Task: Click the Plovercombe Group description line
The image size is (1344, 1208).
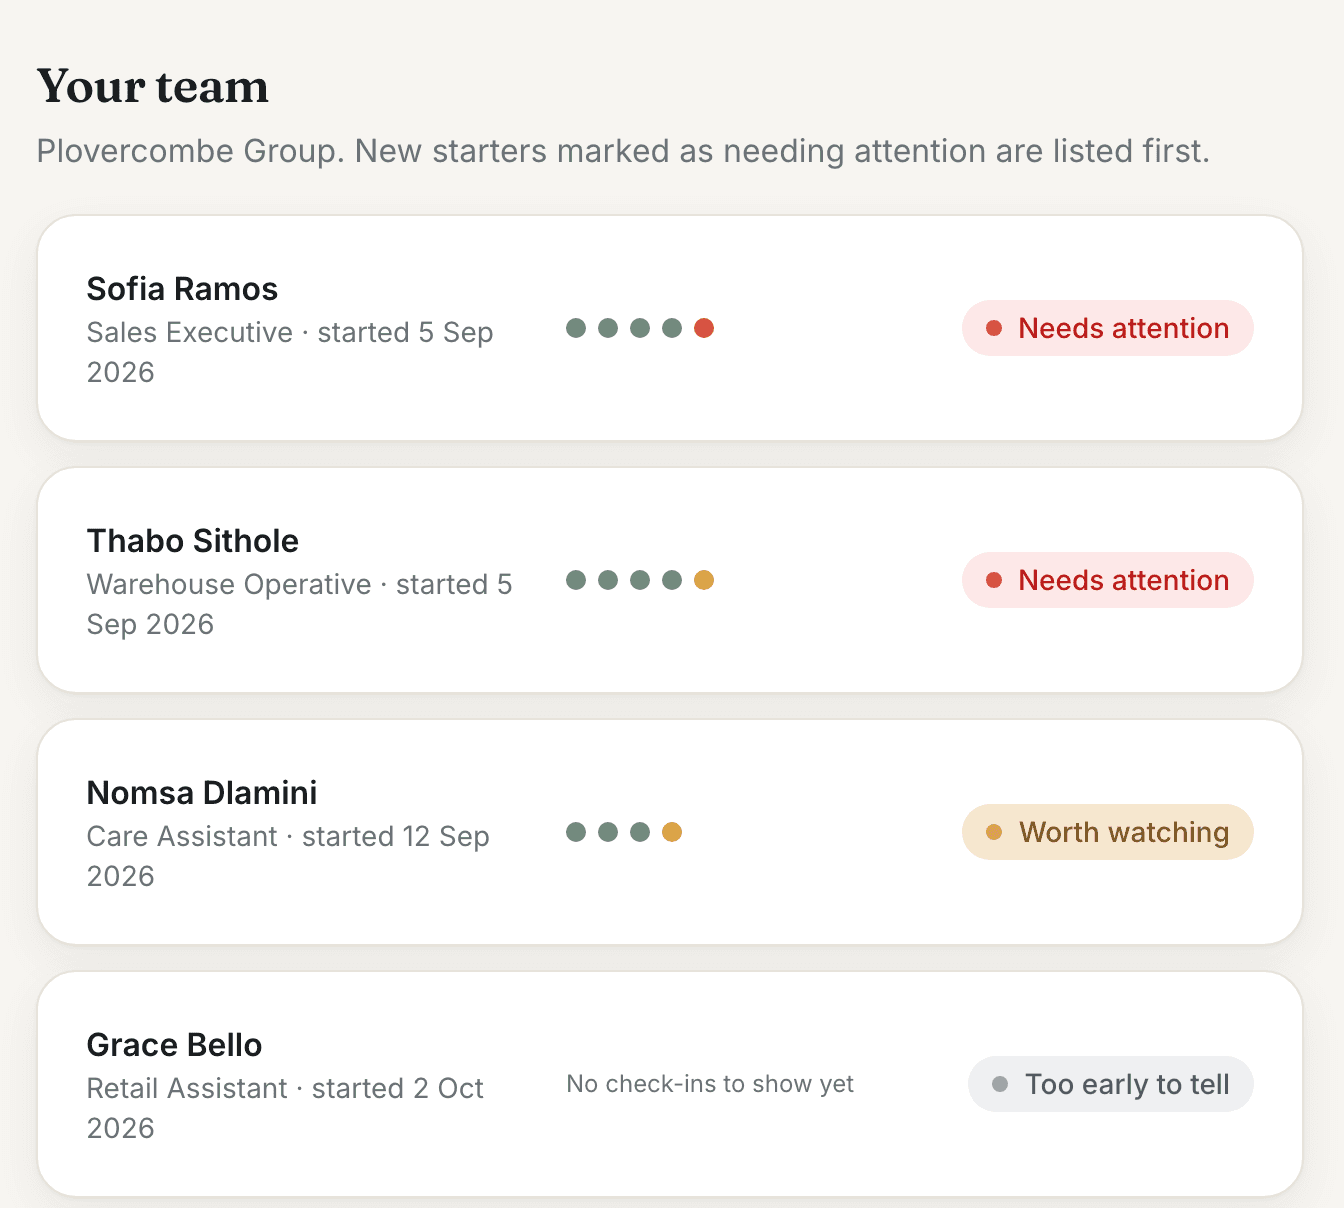Action: coord(623,151)
